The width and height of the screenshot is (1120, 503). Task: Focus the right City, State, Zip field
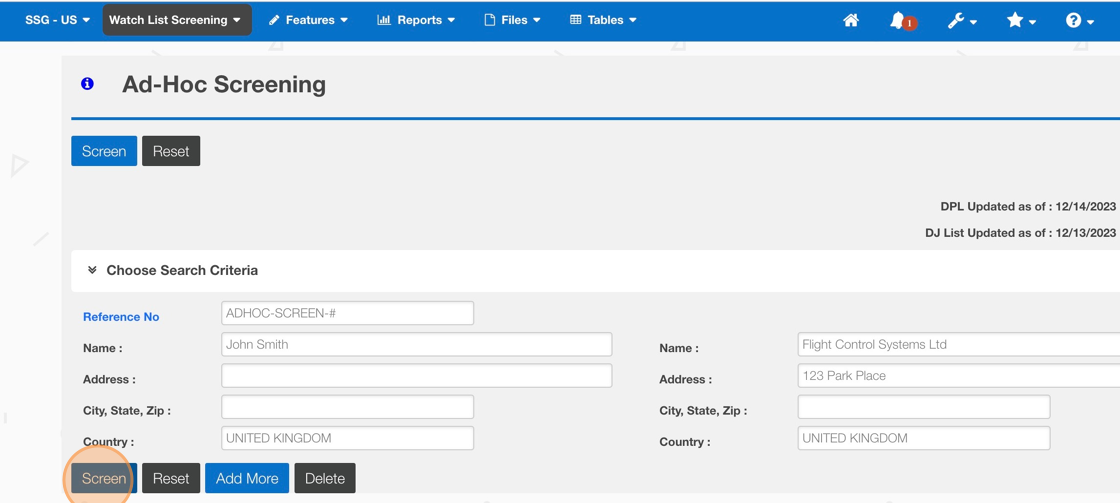(x=924, y=407)
